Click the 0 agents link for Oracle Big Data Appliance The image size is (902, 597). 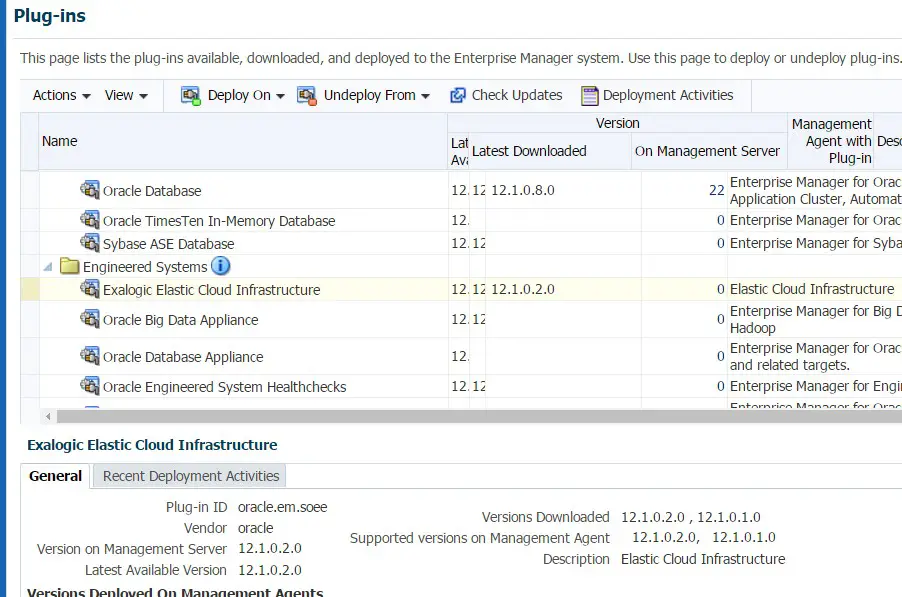tap(721, 319)
